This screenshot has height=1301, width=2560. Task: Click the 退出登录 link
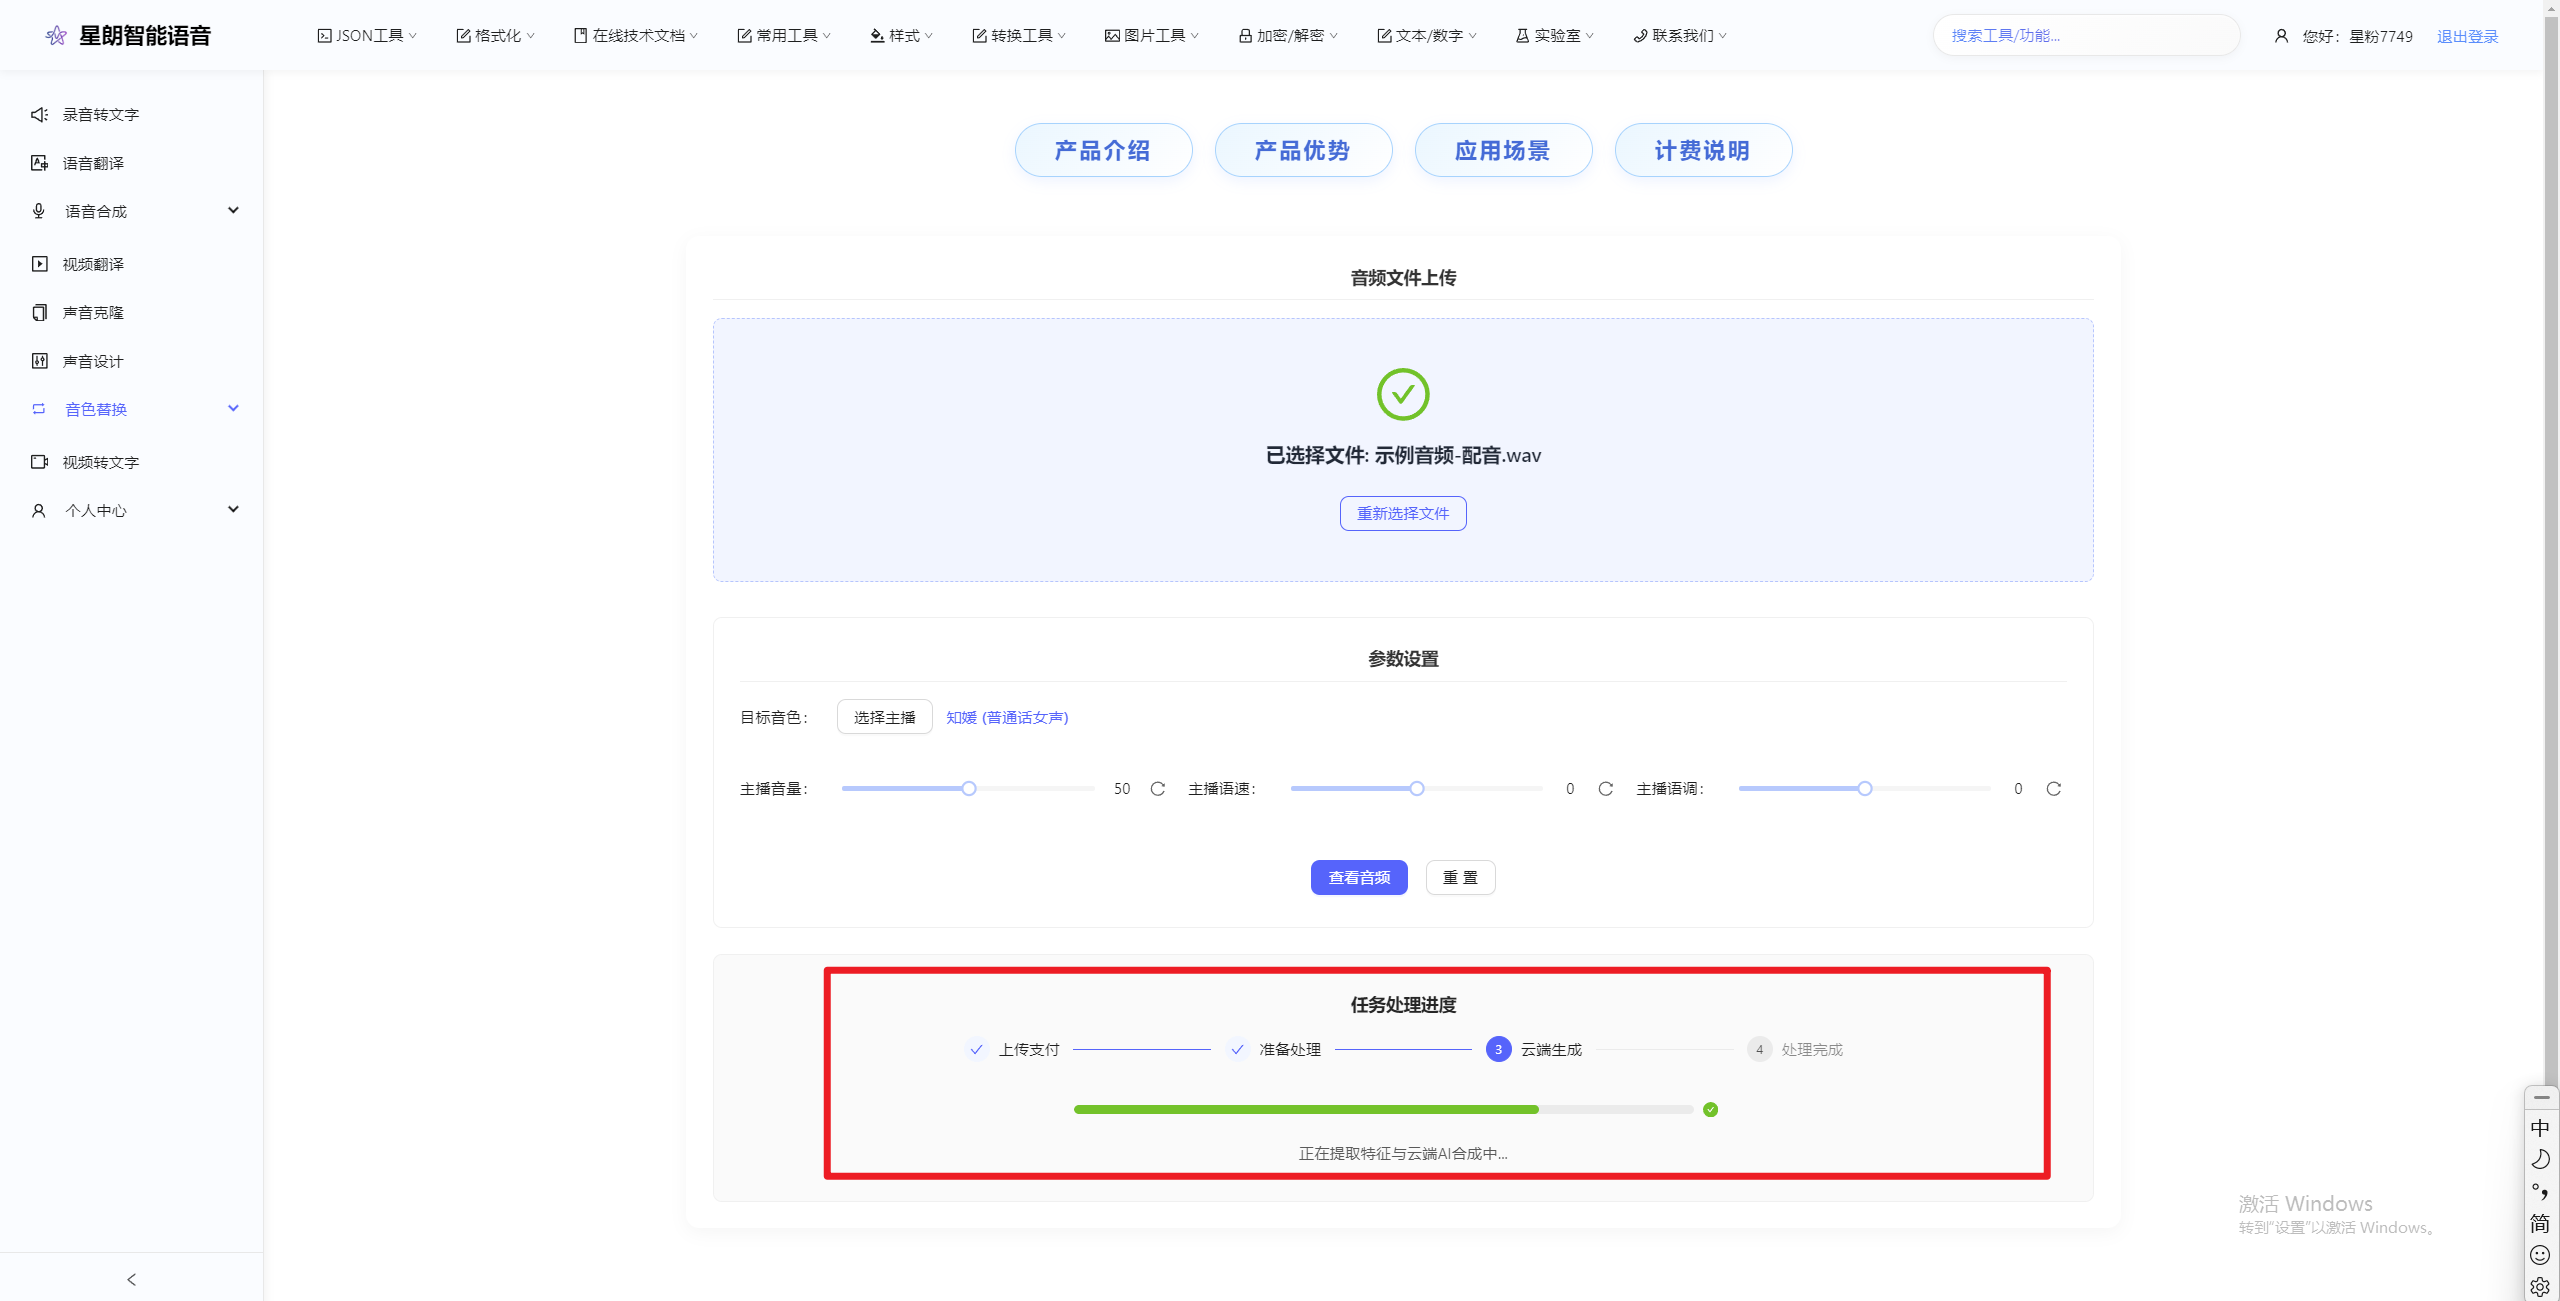pos(2467,37)
